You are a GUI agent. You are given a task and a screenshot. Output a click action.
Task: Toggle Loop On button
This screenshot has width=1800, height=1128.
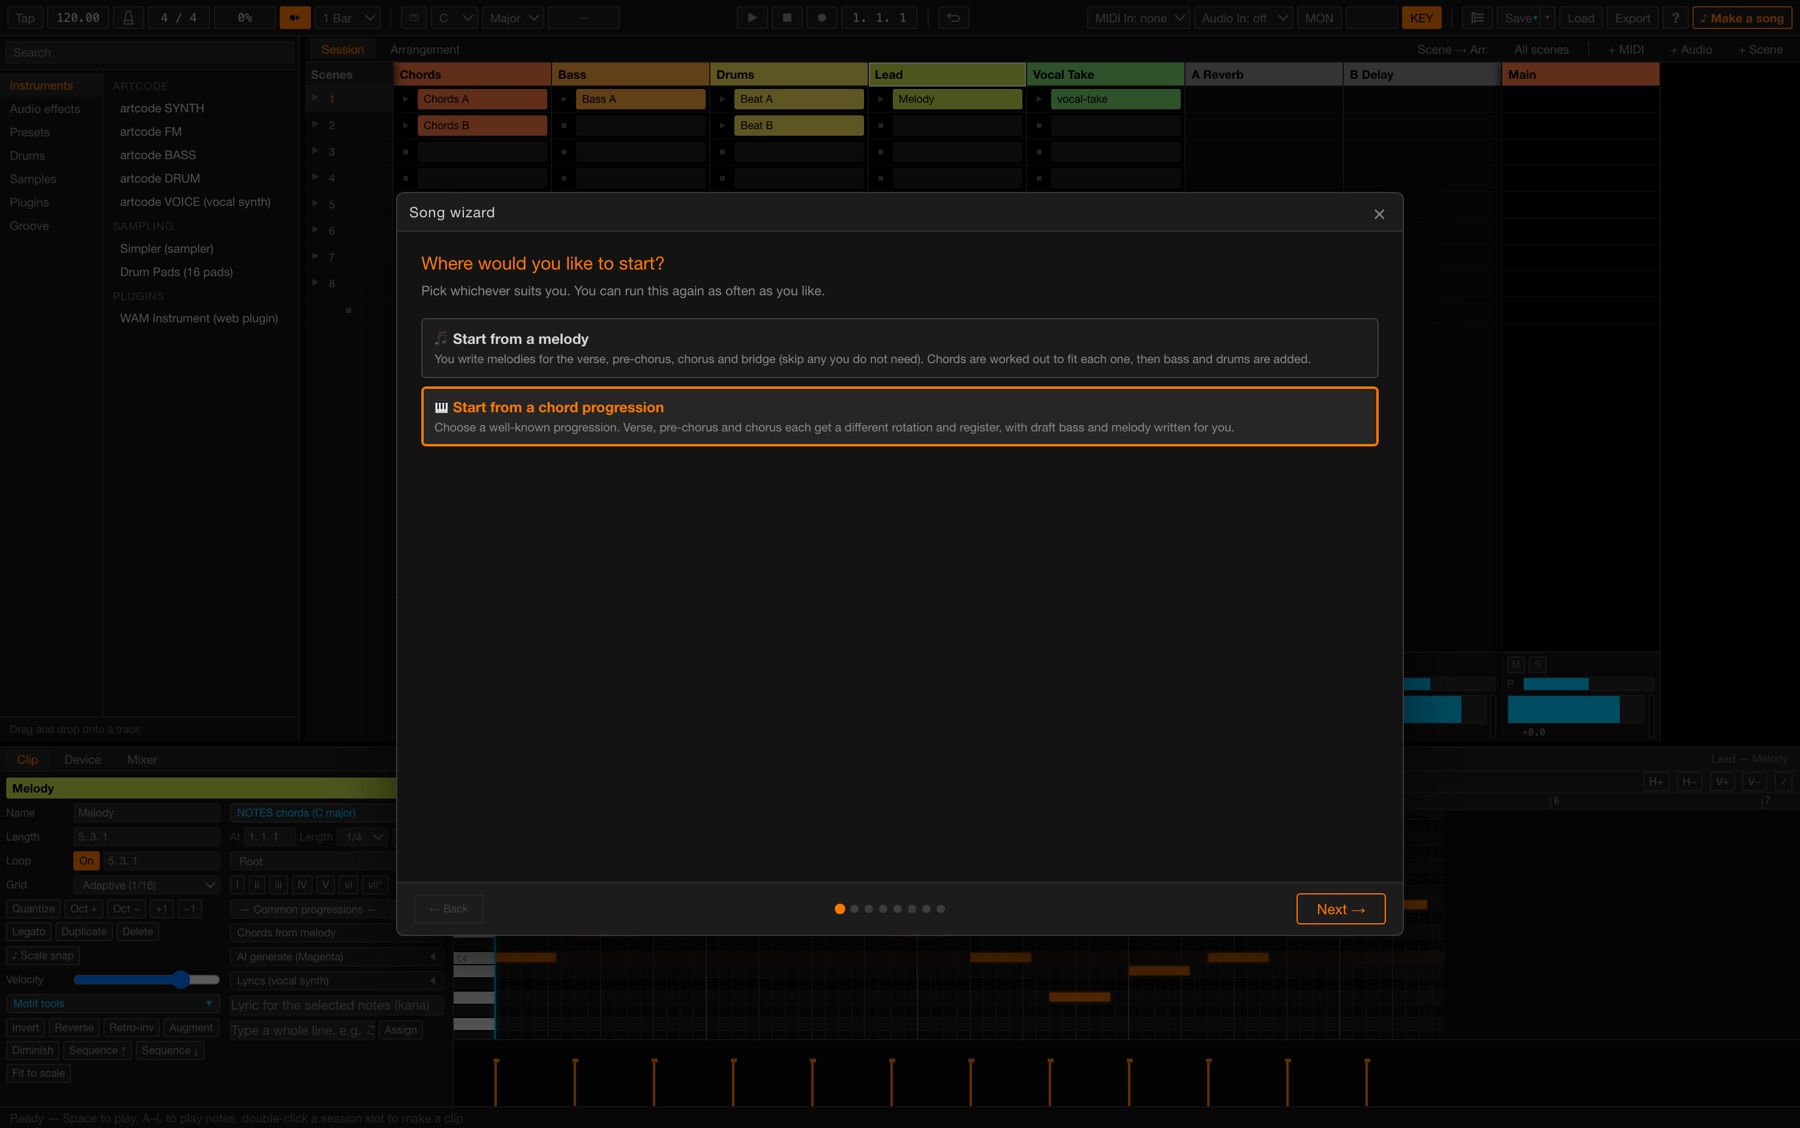click(86, 861)
